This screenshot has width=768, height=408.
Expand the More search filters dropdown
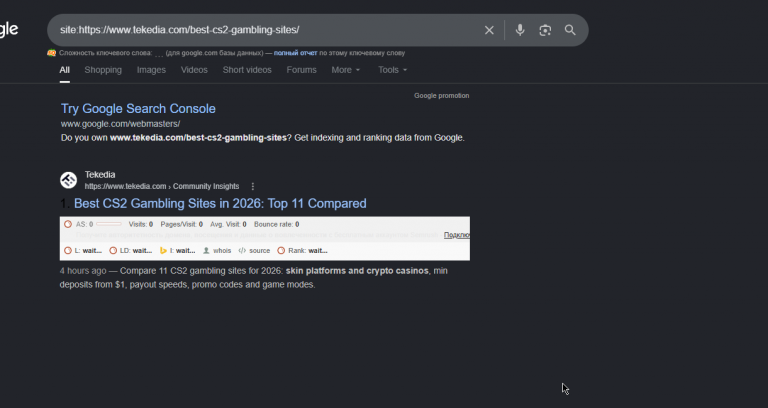(346, 70)
